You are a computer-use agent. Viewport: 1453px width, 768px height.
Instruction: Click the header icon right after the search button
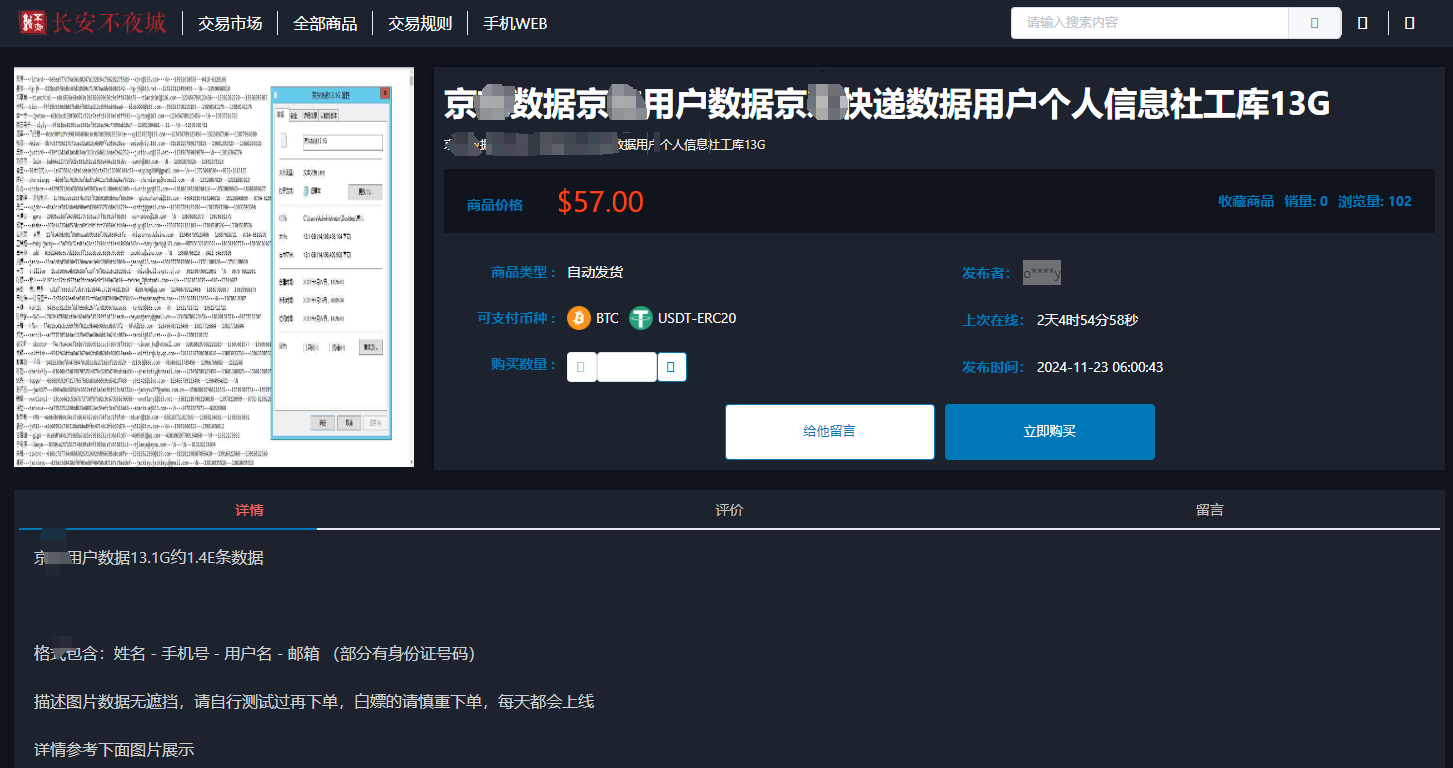1362,23
